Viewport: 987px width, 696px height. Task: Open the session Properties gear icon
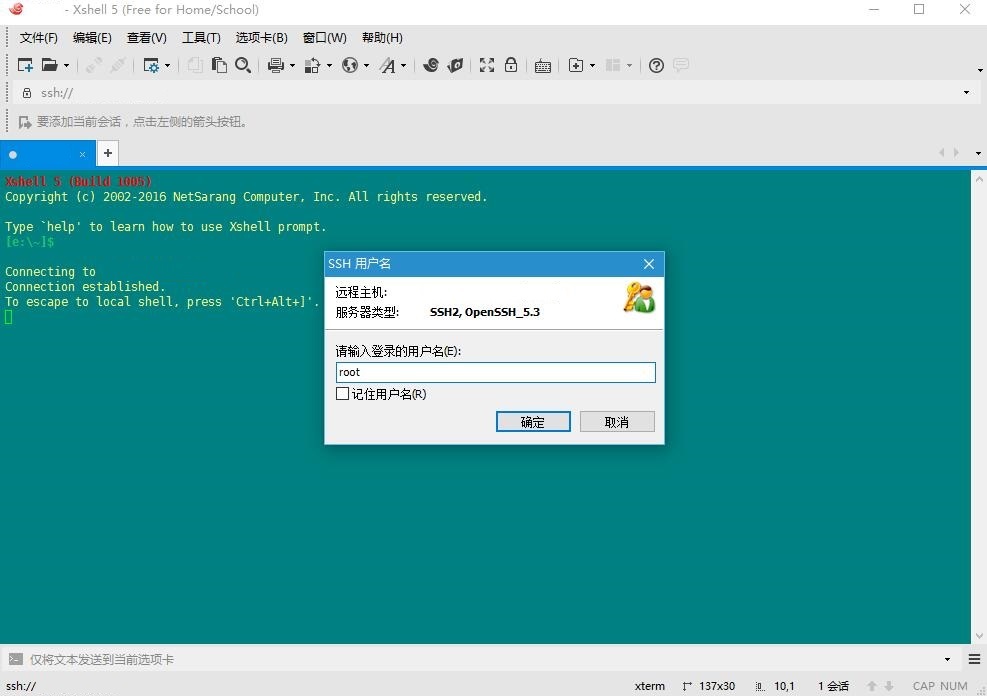(151, 65)
